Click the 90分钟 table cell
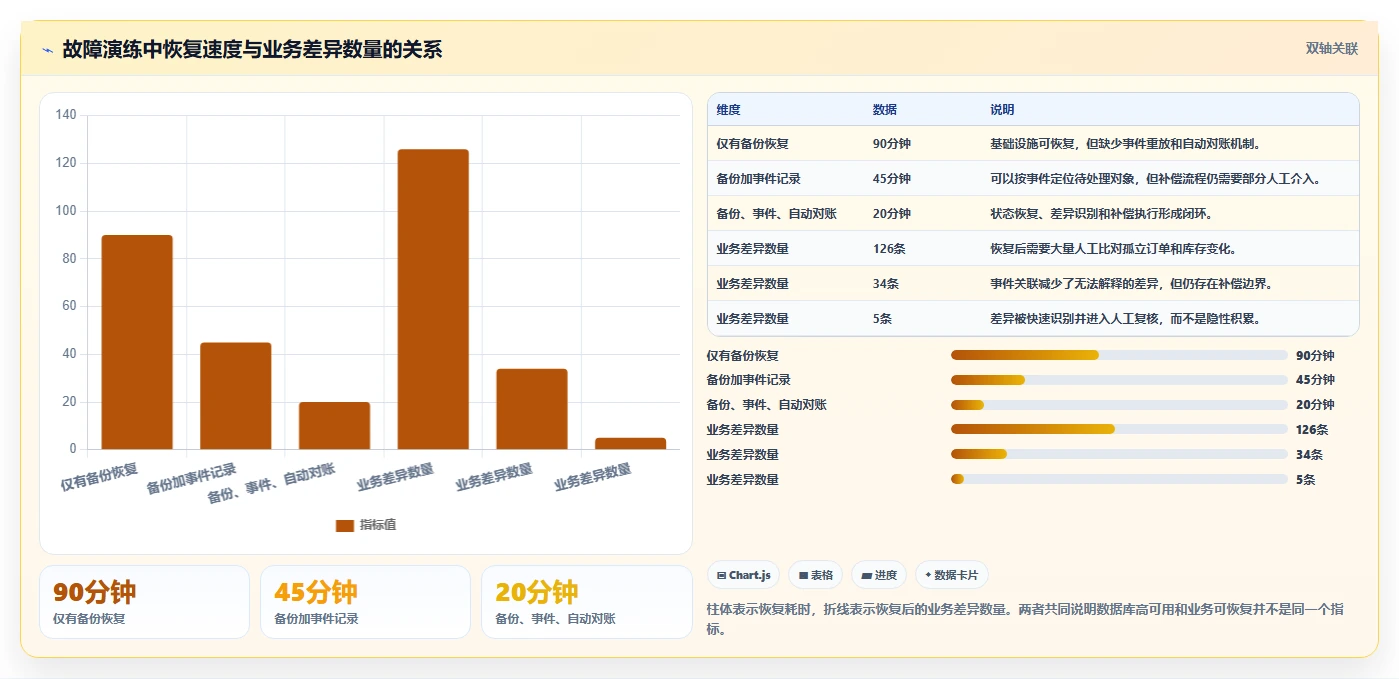Image resolution: width=1399 pixels, height=679 pixels. [x=892, y=144]
